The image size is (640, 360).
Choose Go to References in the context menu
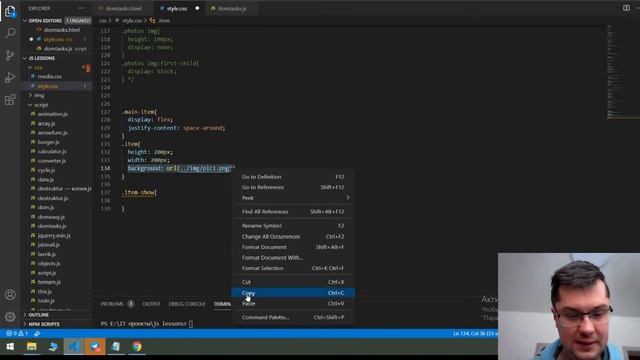293,187
